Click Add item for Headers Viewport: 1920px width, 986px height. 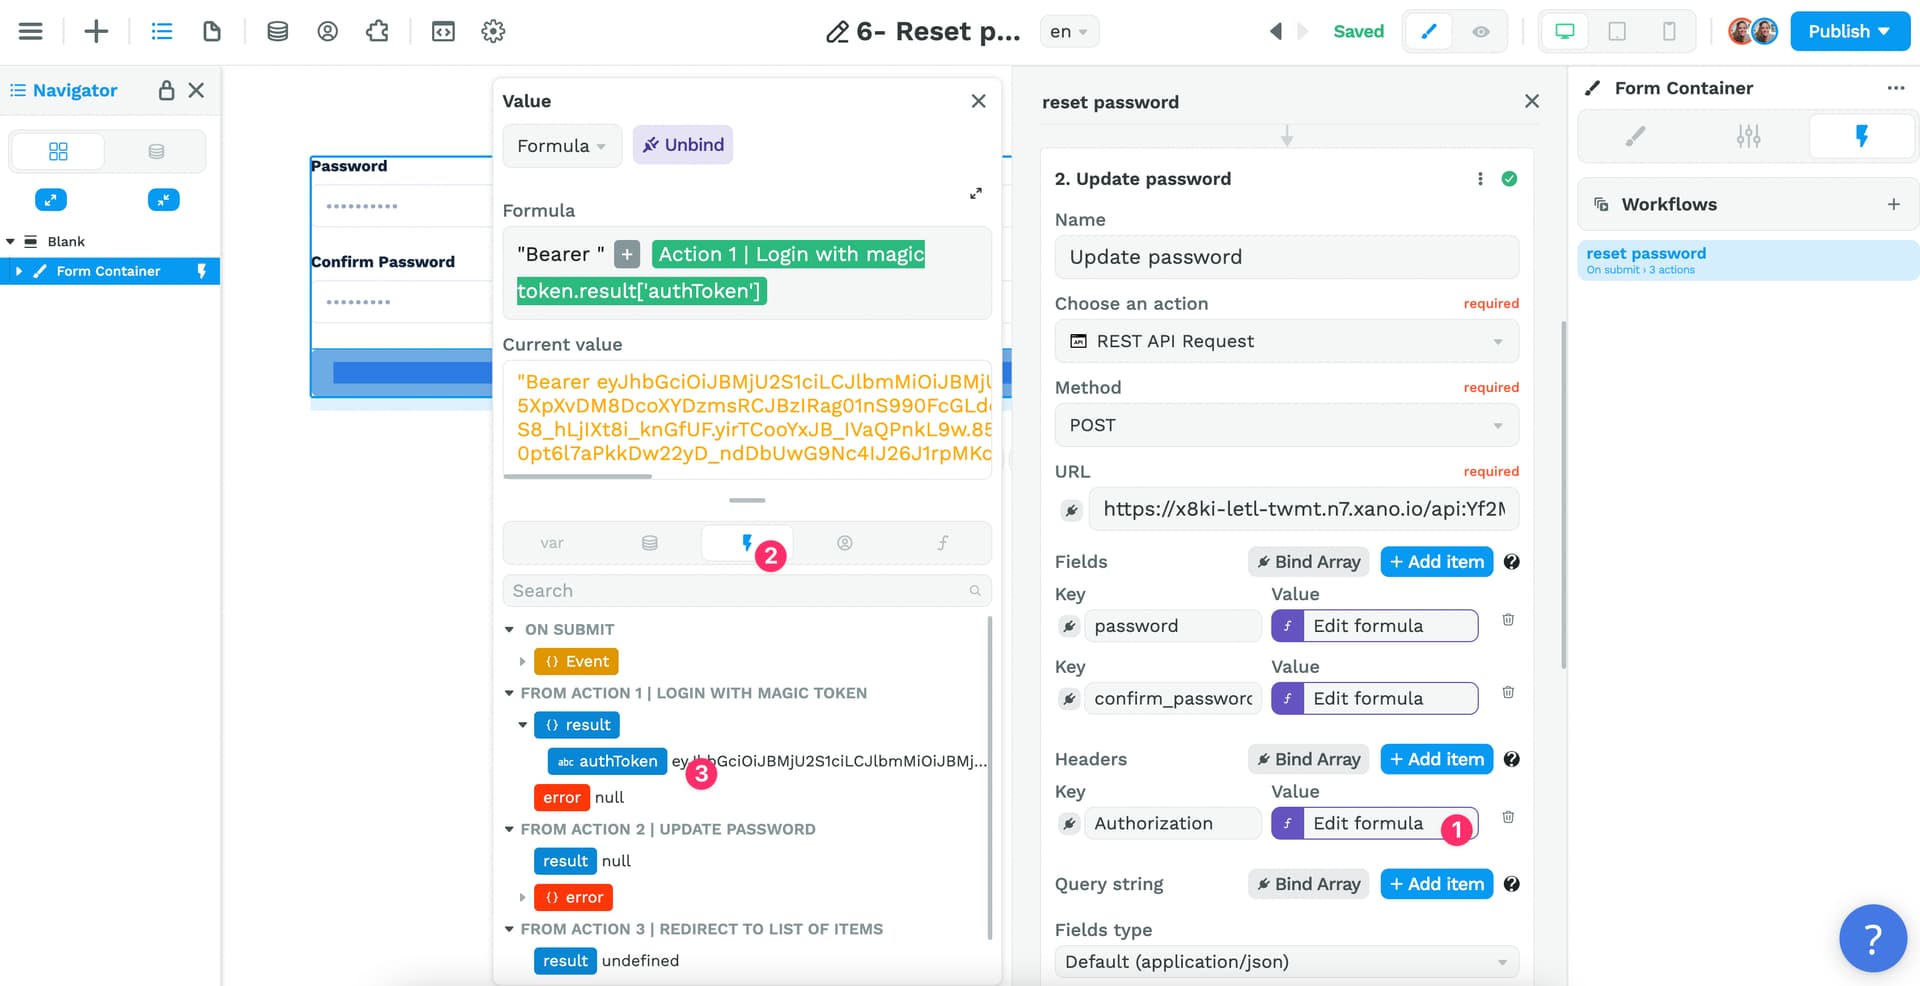(1436, 759)
